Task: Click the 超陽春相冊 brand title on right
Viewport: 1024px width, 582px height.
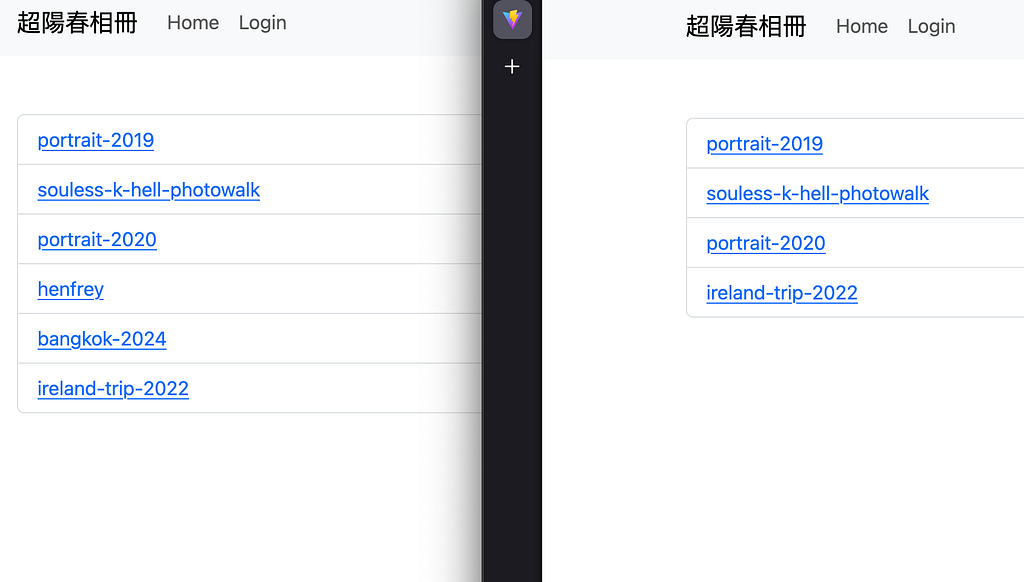Action: point(746,26)
